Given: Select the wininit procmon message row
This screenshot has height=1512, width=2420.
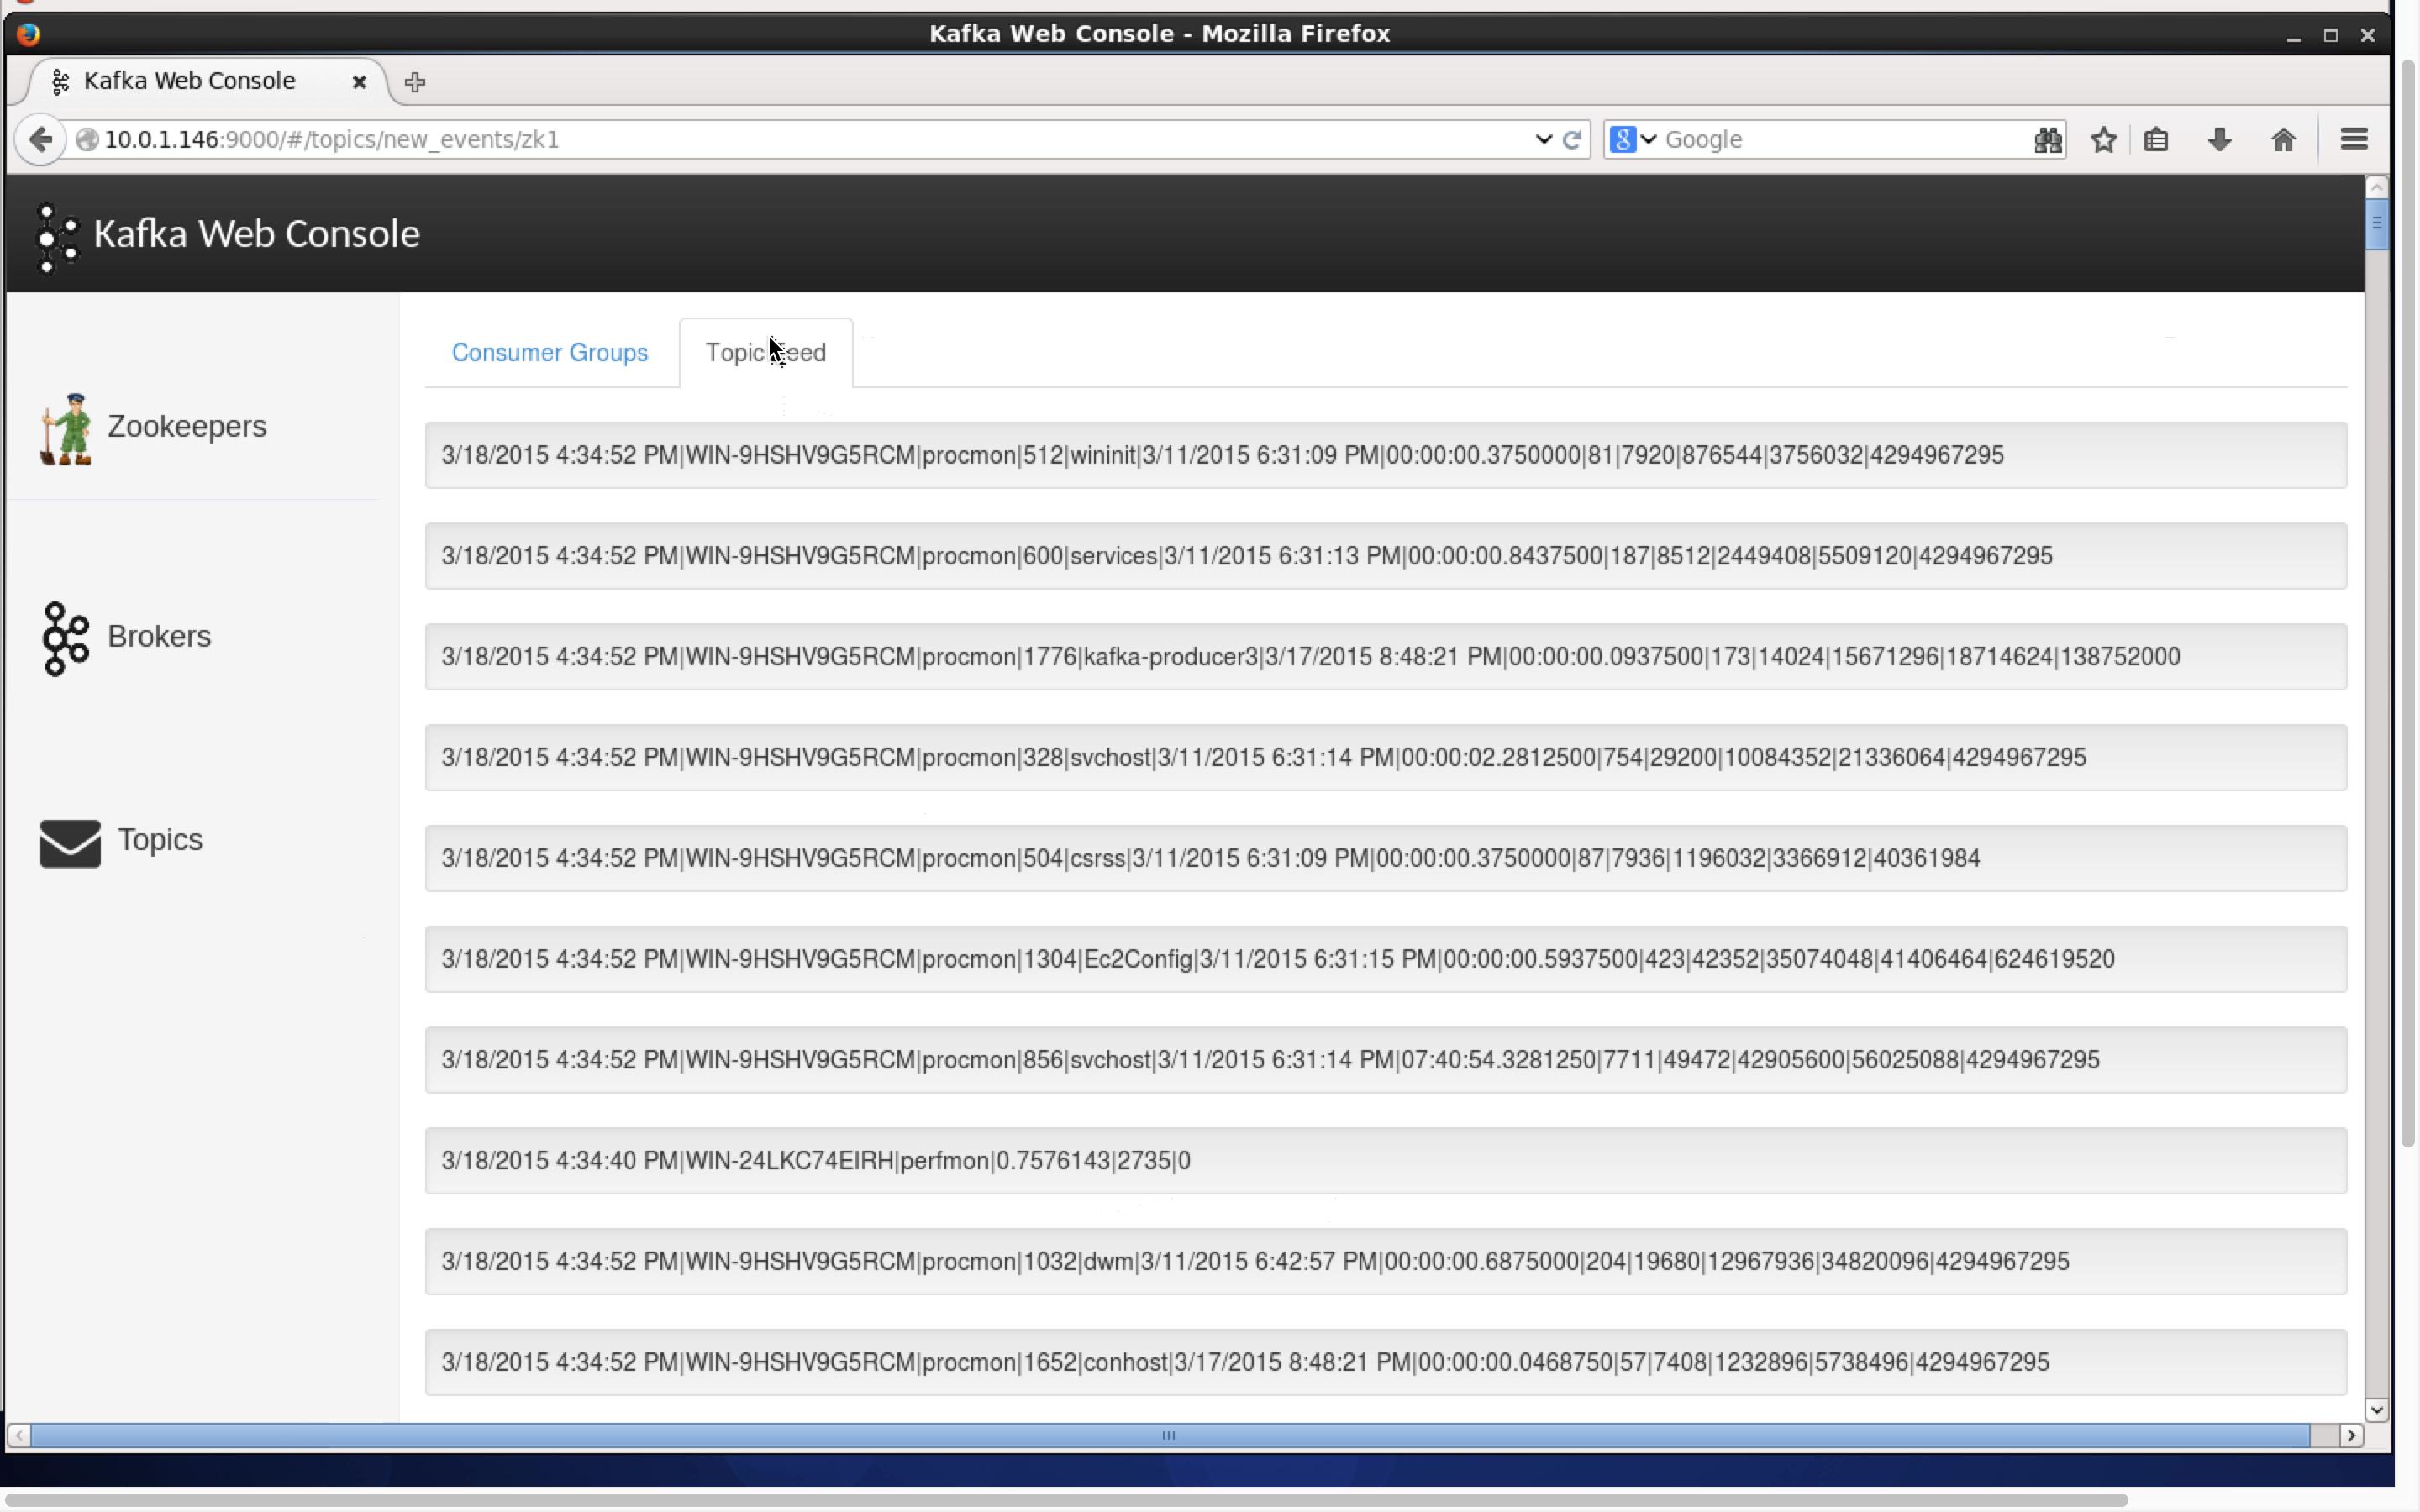Looking at the screenshot, I should click(1385, 455).
